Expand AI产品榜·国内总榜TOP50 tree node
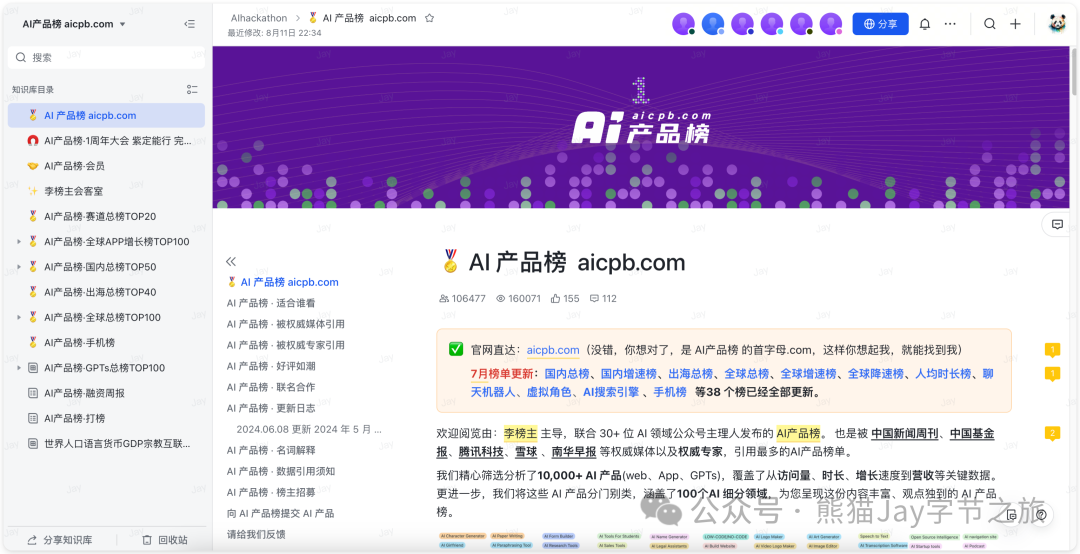 tap(19, 267)
